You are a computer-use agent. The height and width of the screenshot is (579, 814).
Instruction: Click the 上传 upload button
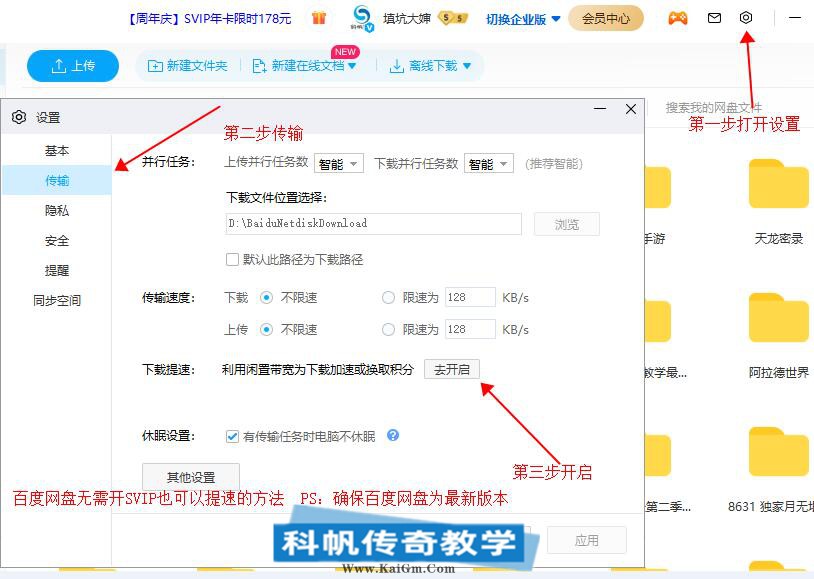73,66
